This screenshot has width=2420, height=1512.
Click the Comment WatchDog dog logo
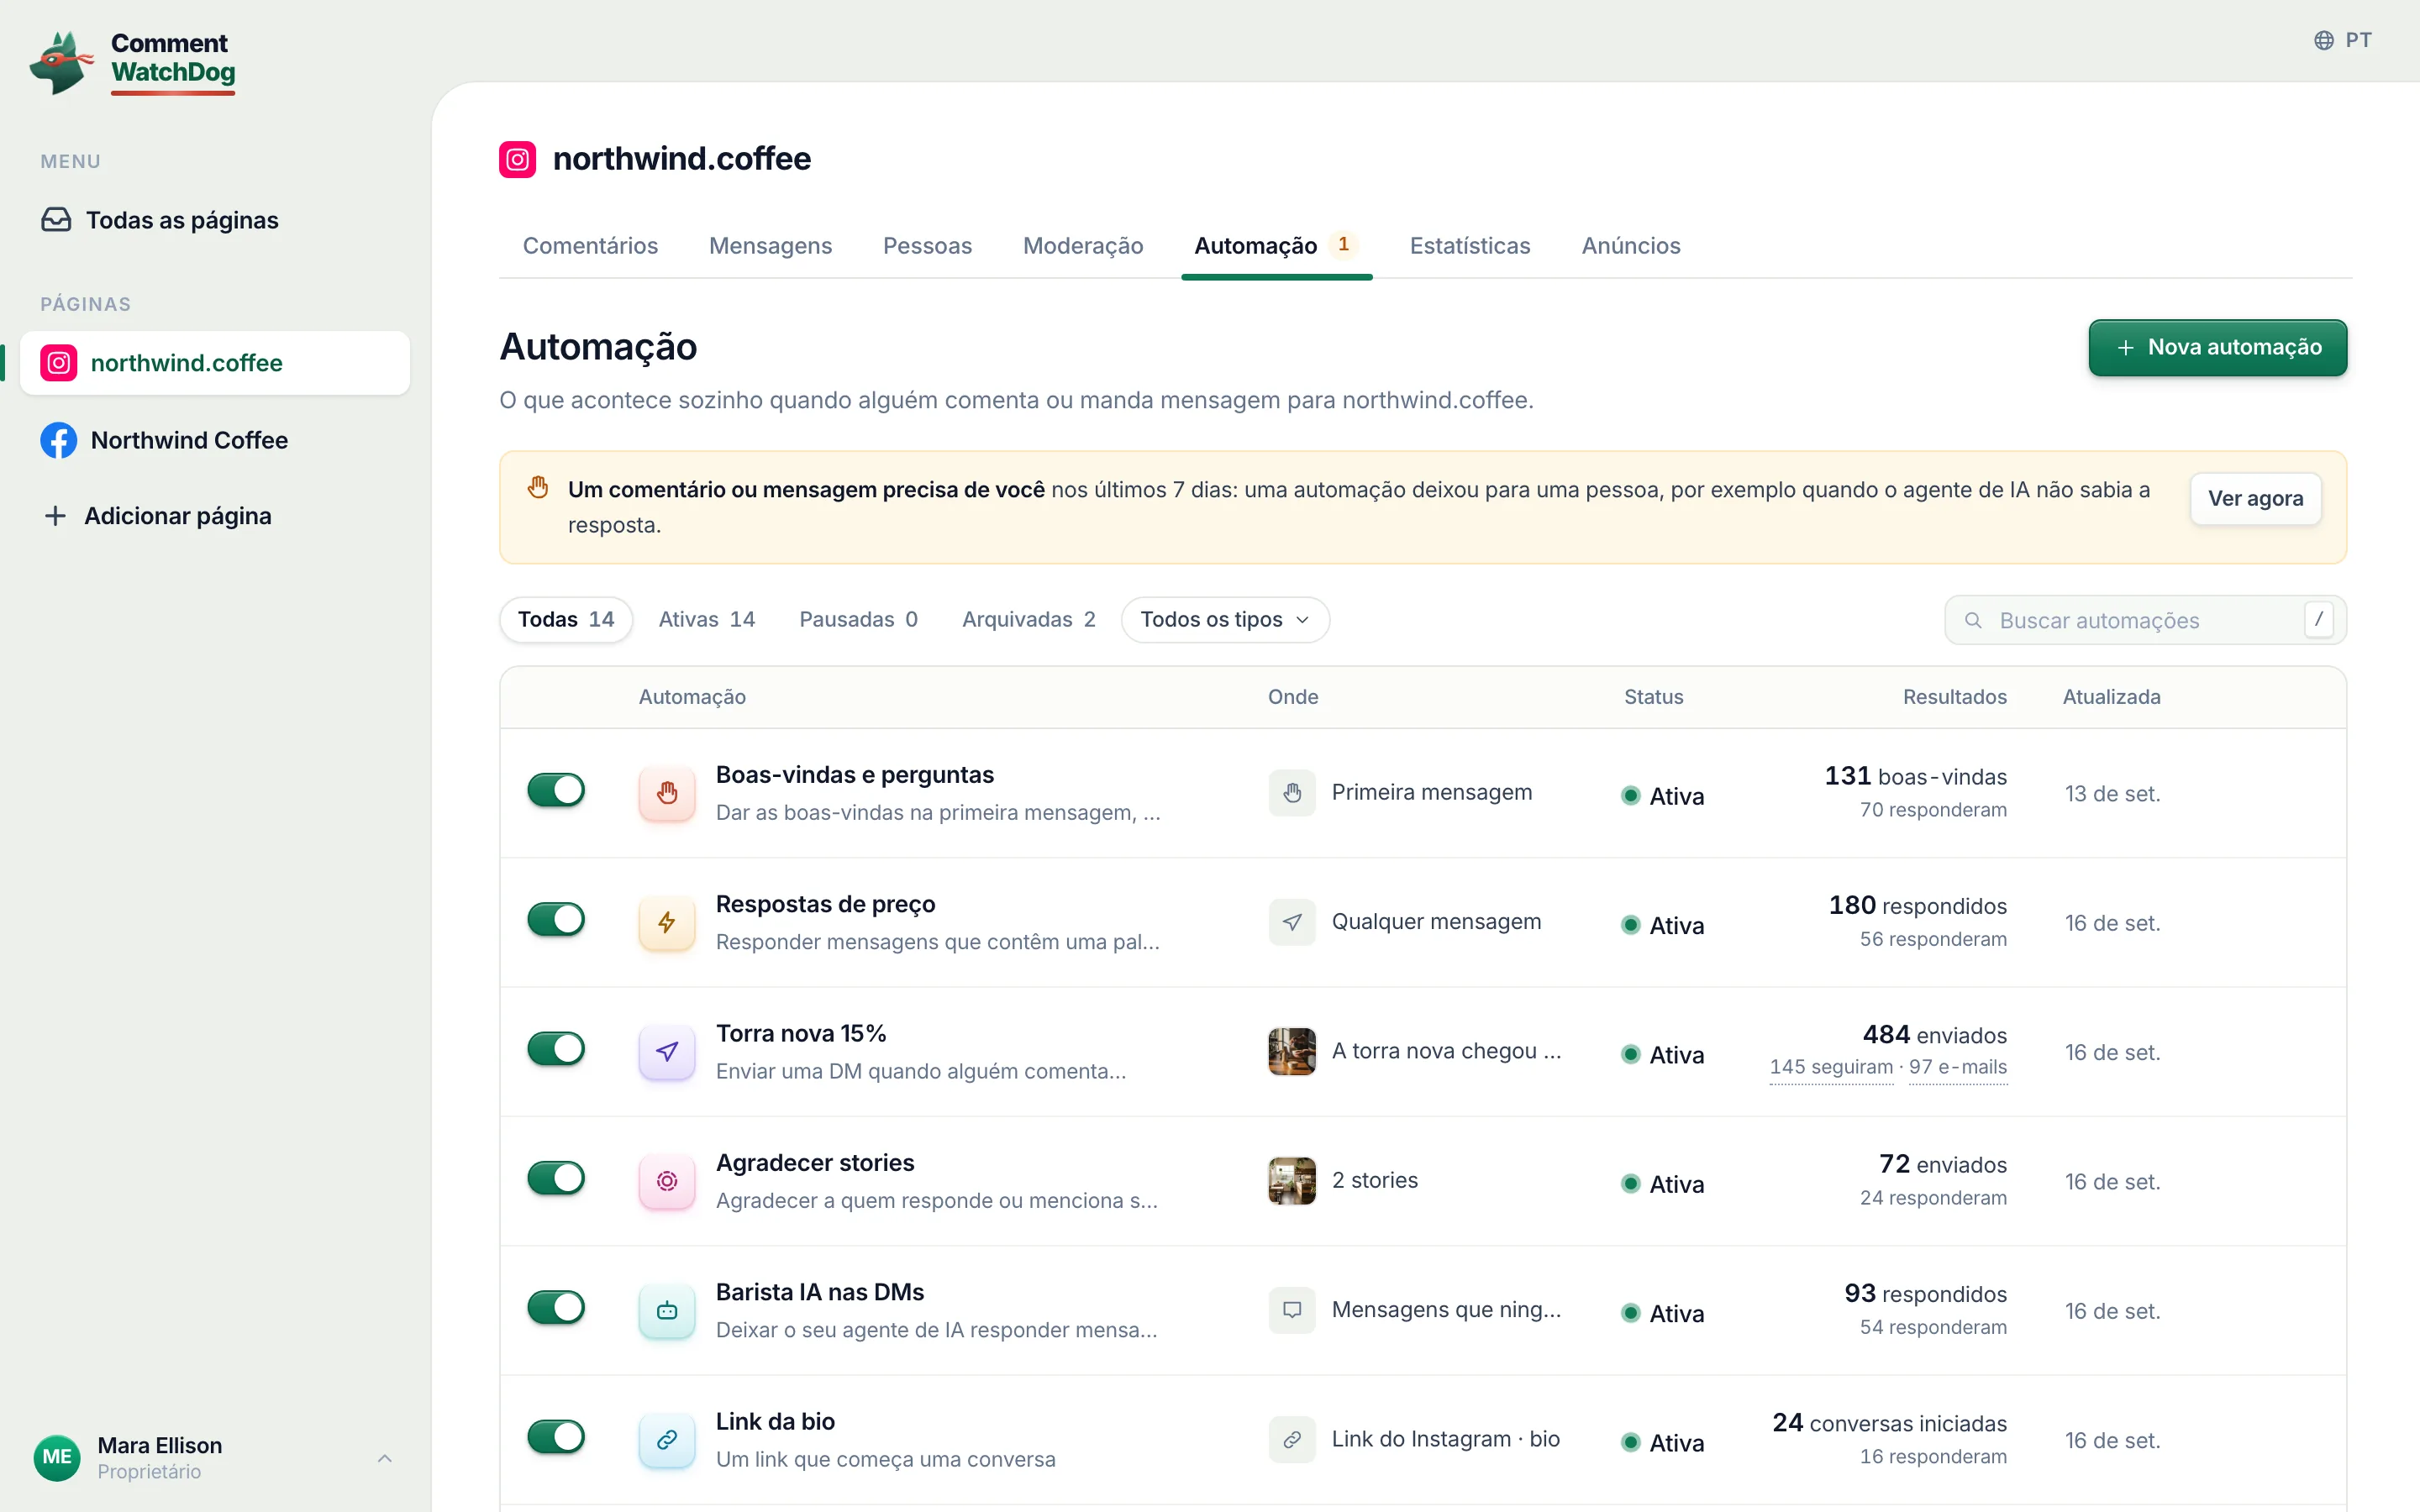[x=62, y=62]
